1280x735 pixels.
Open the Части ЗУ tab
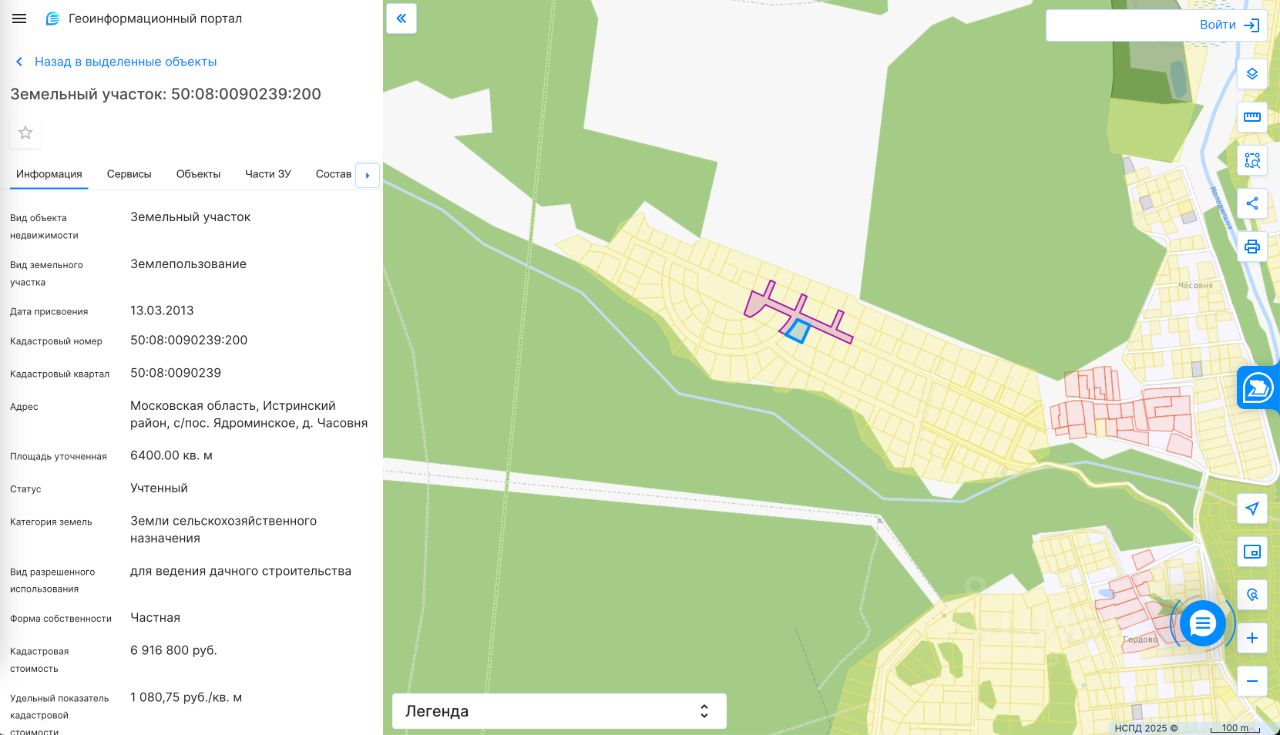pos(268,174)
